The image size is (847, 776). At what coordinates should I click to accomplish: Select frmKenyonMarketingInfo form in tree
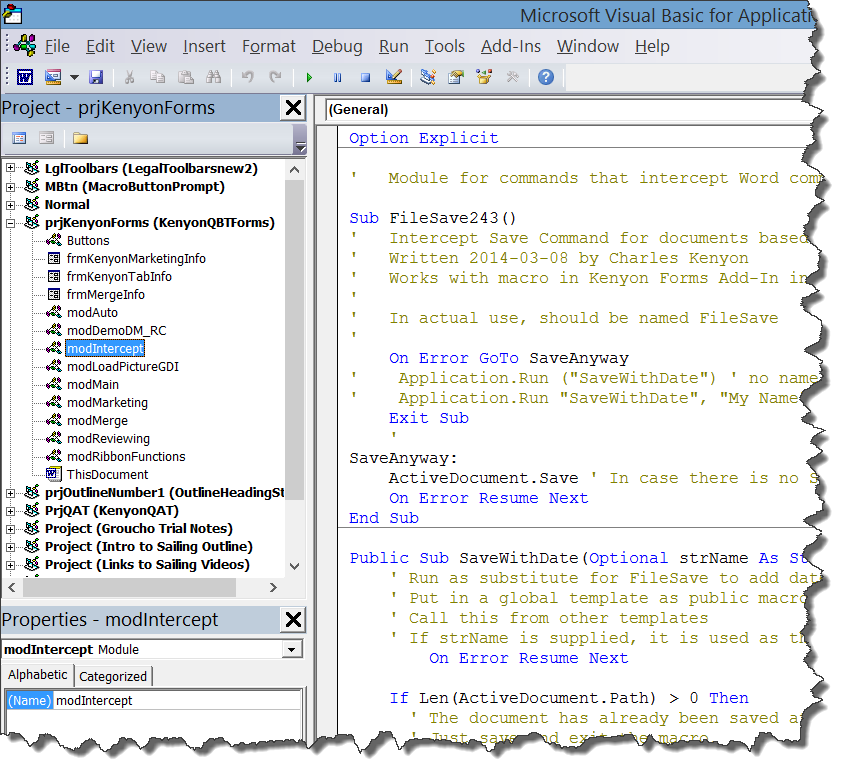(136, 259)
